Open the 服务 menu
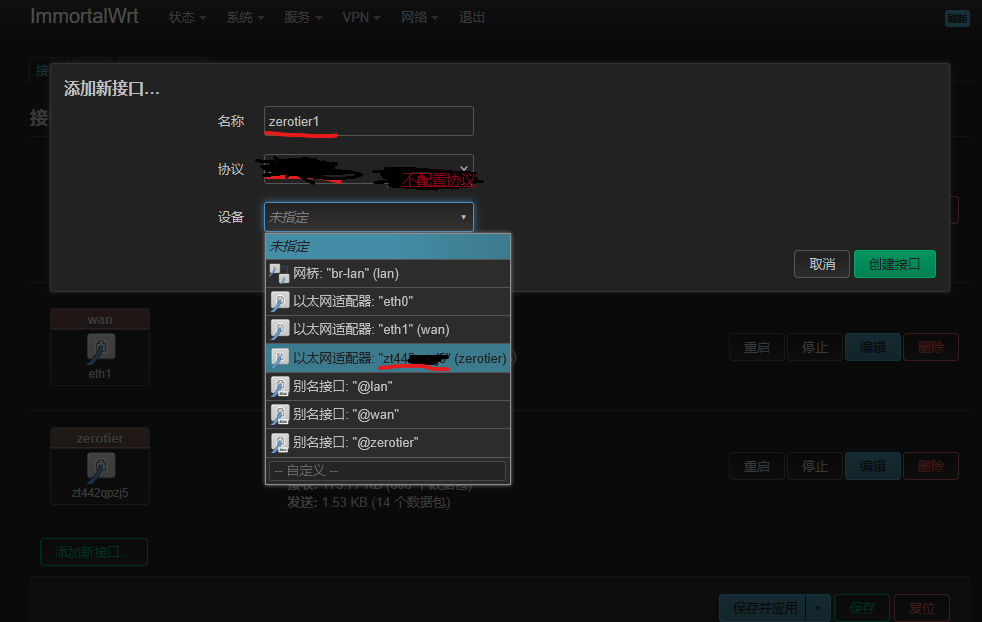Screen dimensions: 982x622 coord(303,18)
